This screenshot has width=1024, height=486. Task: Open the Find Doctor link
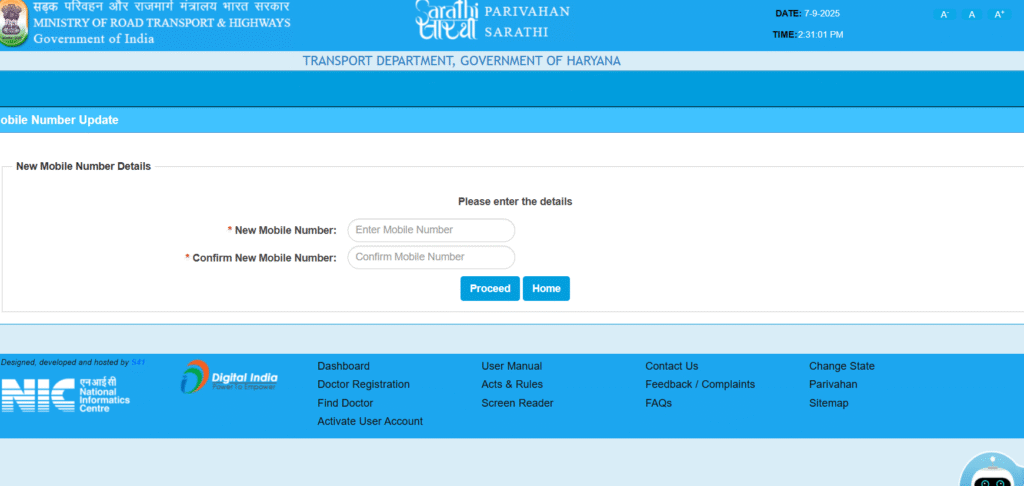click(x=345, y=403)
